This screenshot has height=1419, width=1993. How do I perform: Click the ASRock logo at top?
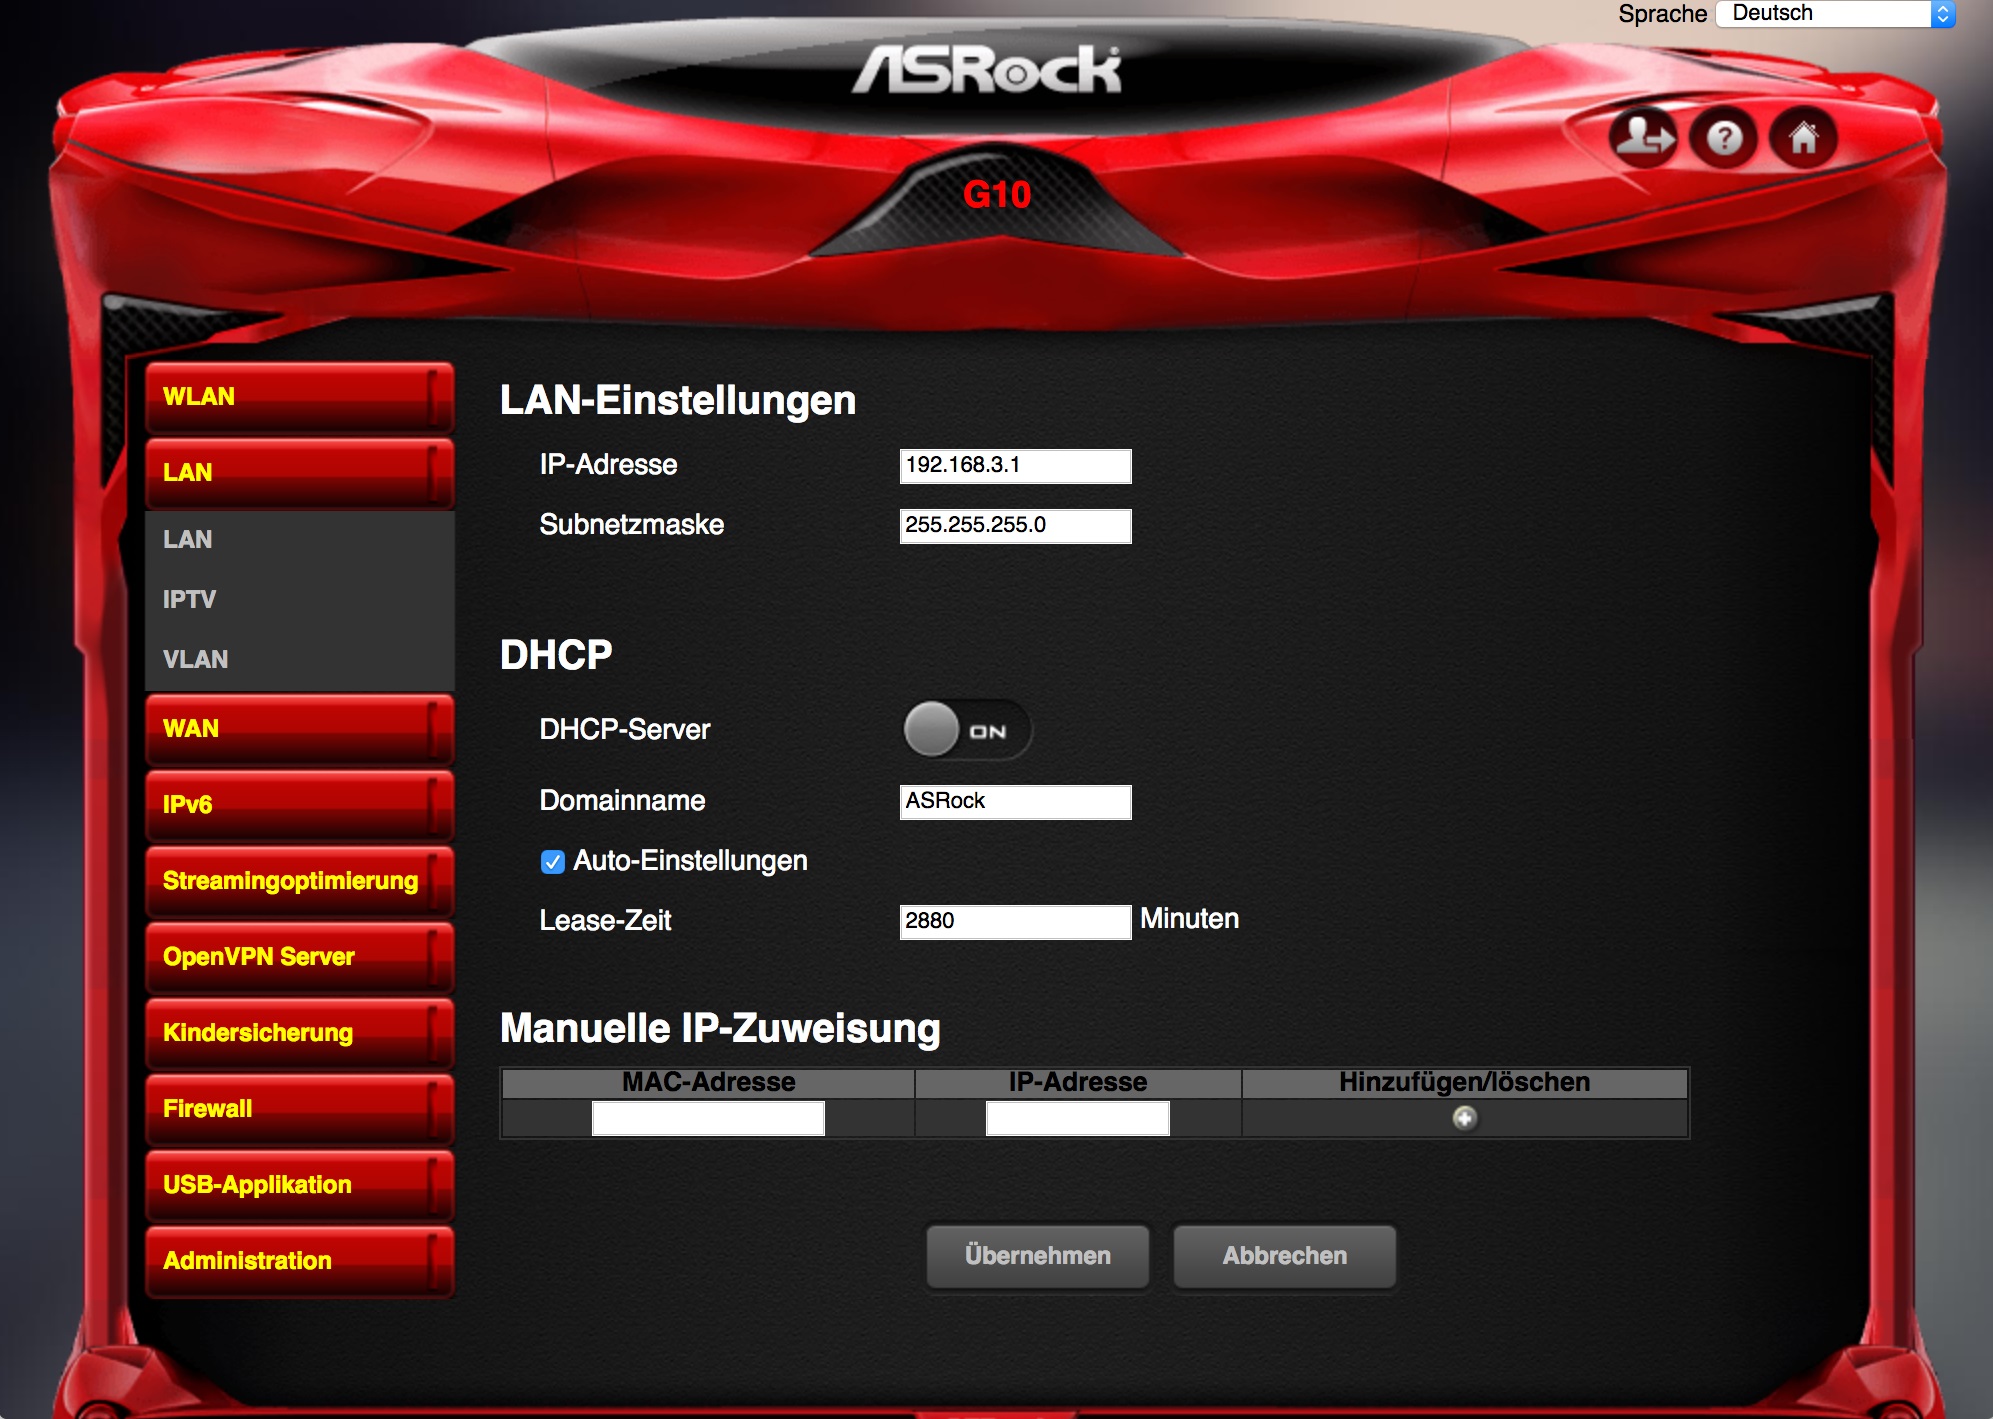[987, 70]
